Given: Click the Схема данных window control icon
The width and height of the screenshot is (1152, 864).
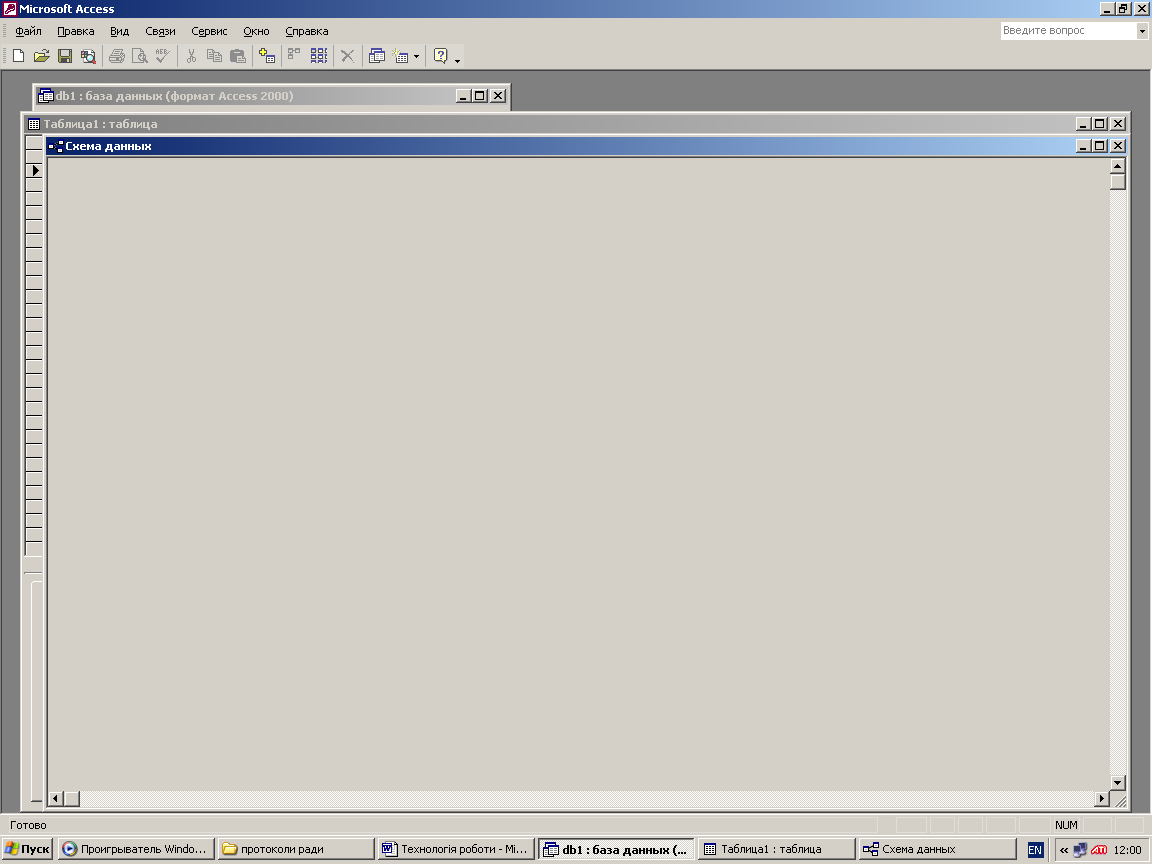Looking at the screenshot, I should pos(56,146).
